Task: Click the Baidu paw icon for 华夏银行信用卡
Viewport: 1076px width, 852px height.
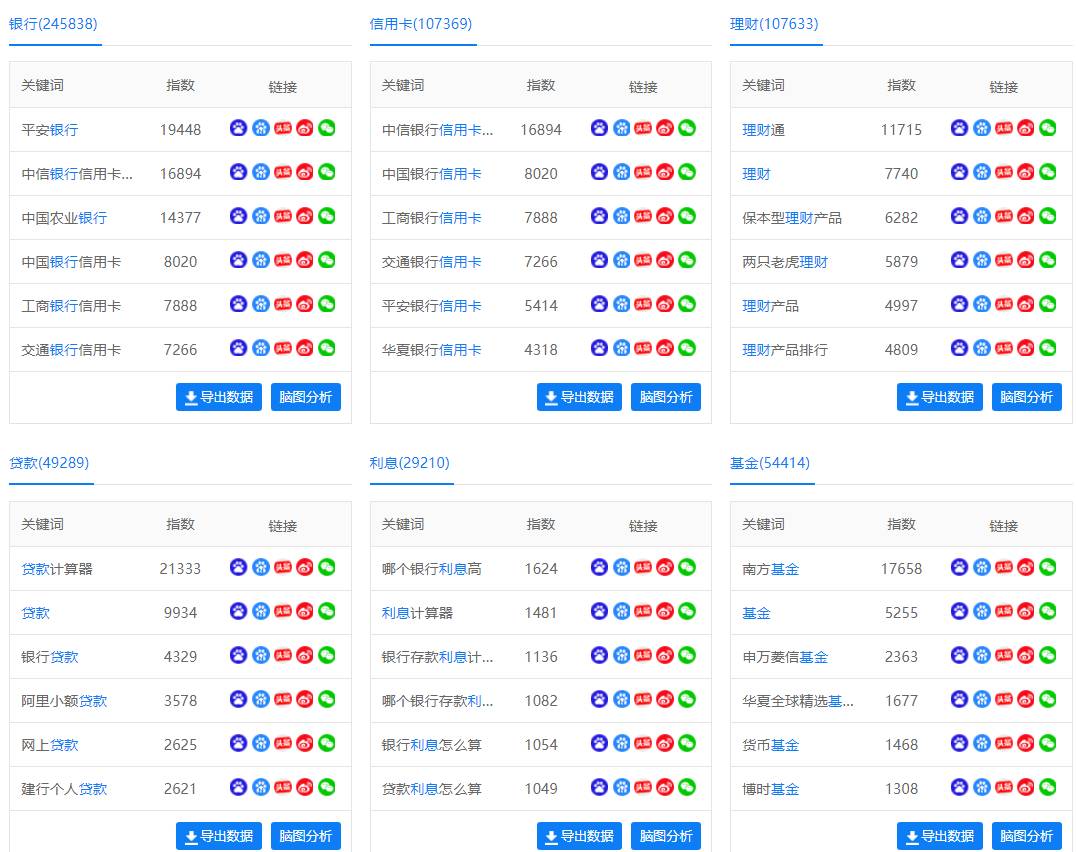Action: tap(599, 348)
